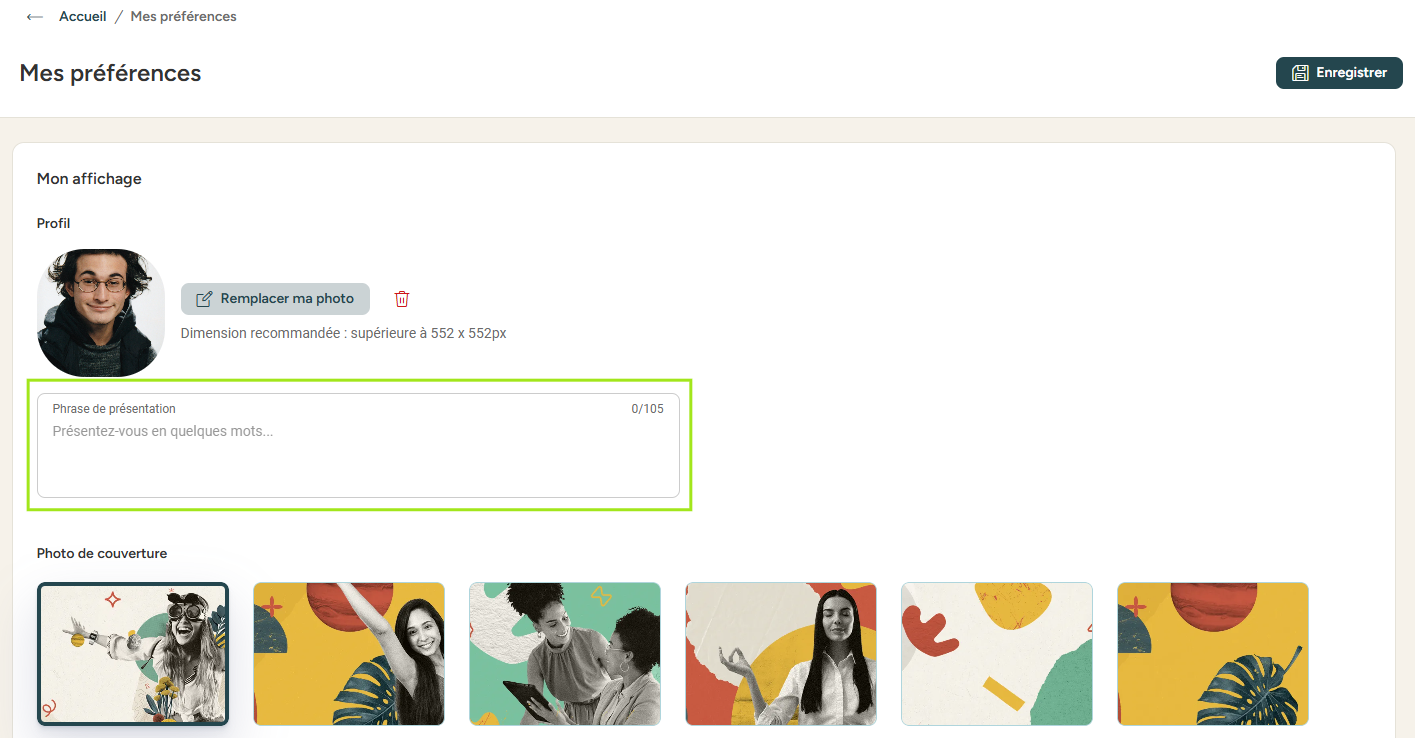Click the 0/105 character counter
This screenshot has width=1415, height=738.
click(x=647, y=409)
